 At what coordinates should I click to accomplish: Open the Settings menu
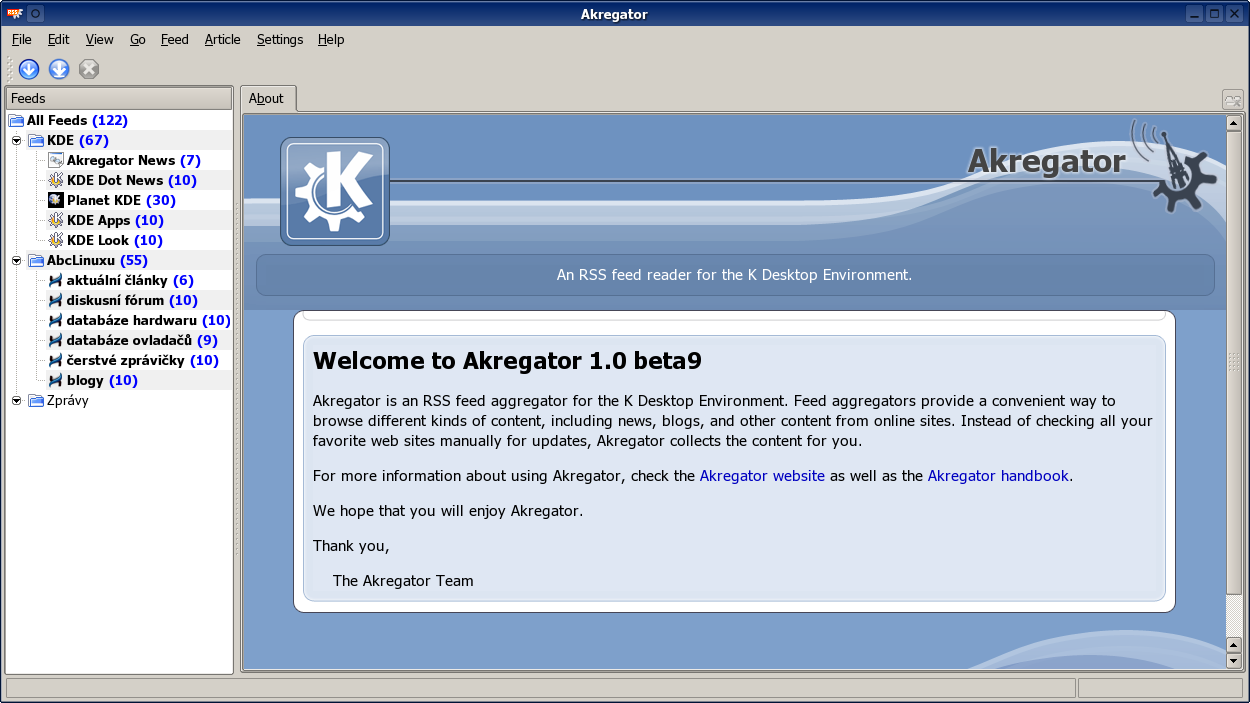[x=280, y=39]
